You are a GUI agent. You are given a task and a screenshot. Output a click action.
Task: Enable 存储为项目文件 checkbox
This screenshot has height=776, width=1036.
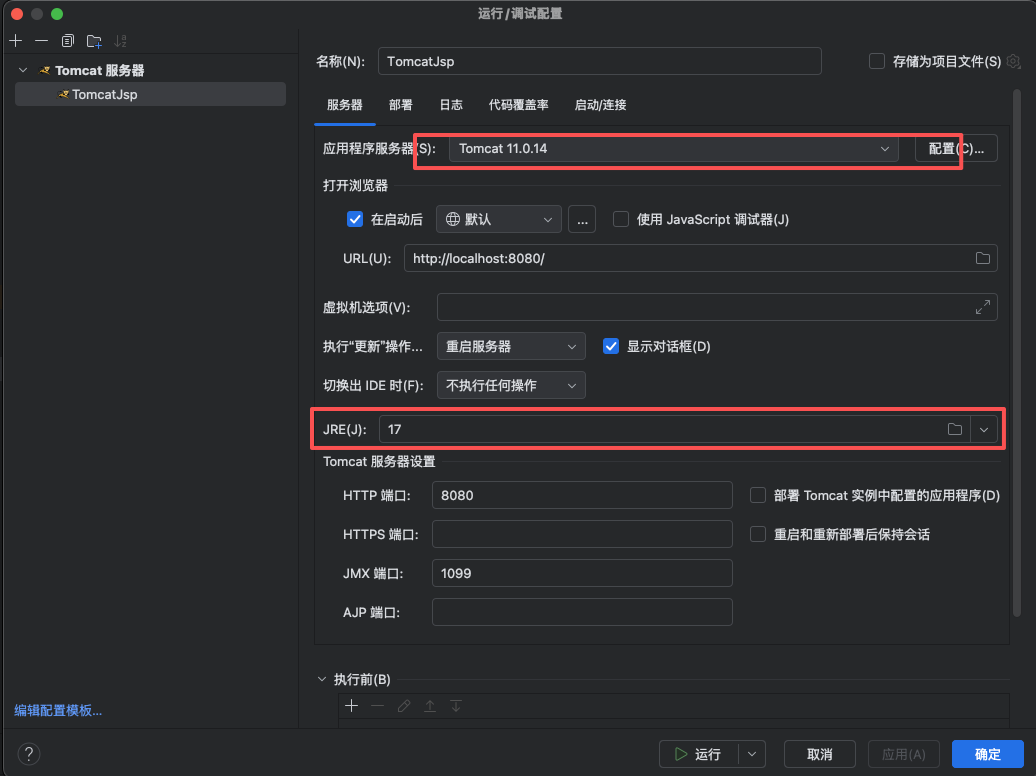tap(877, 61)
